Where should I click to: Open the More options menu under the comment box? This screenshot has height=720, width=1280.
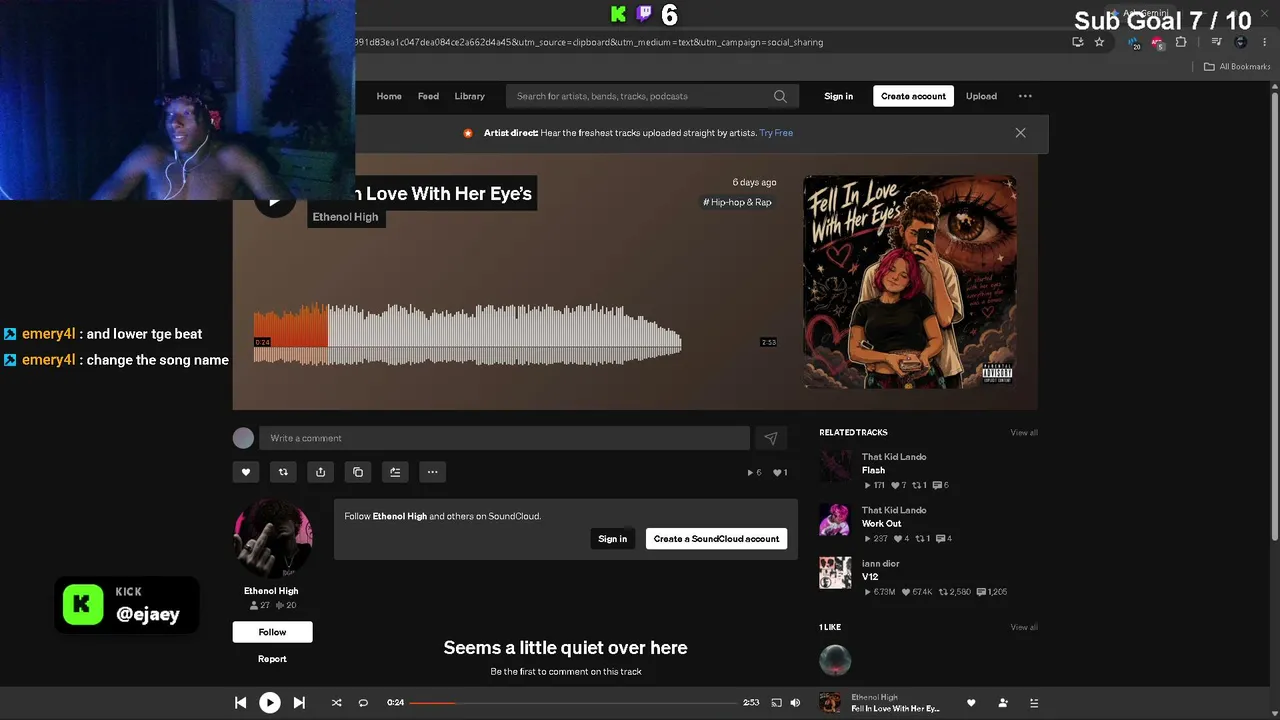coord(432,472)
